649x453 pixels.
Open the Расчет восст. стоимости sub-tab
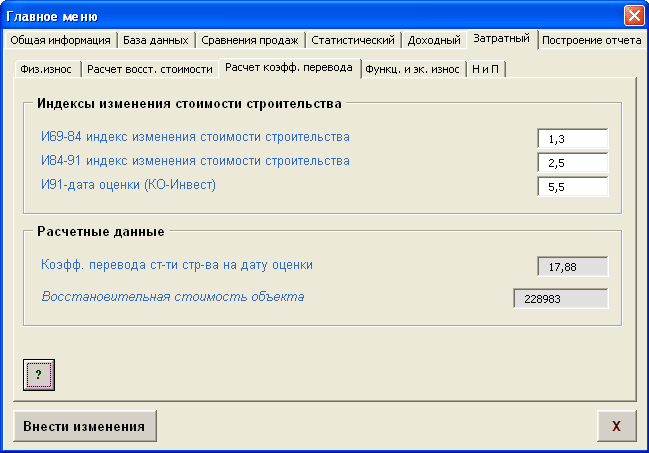150,69
